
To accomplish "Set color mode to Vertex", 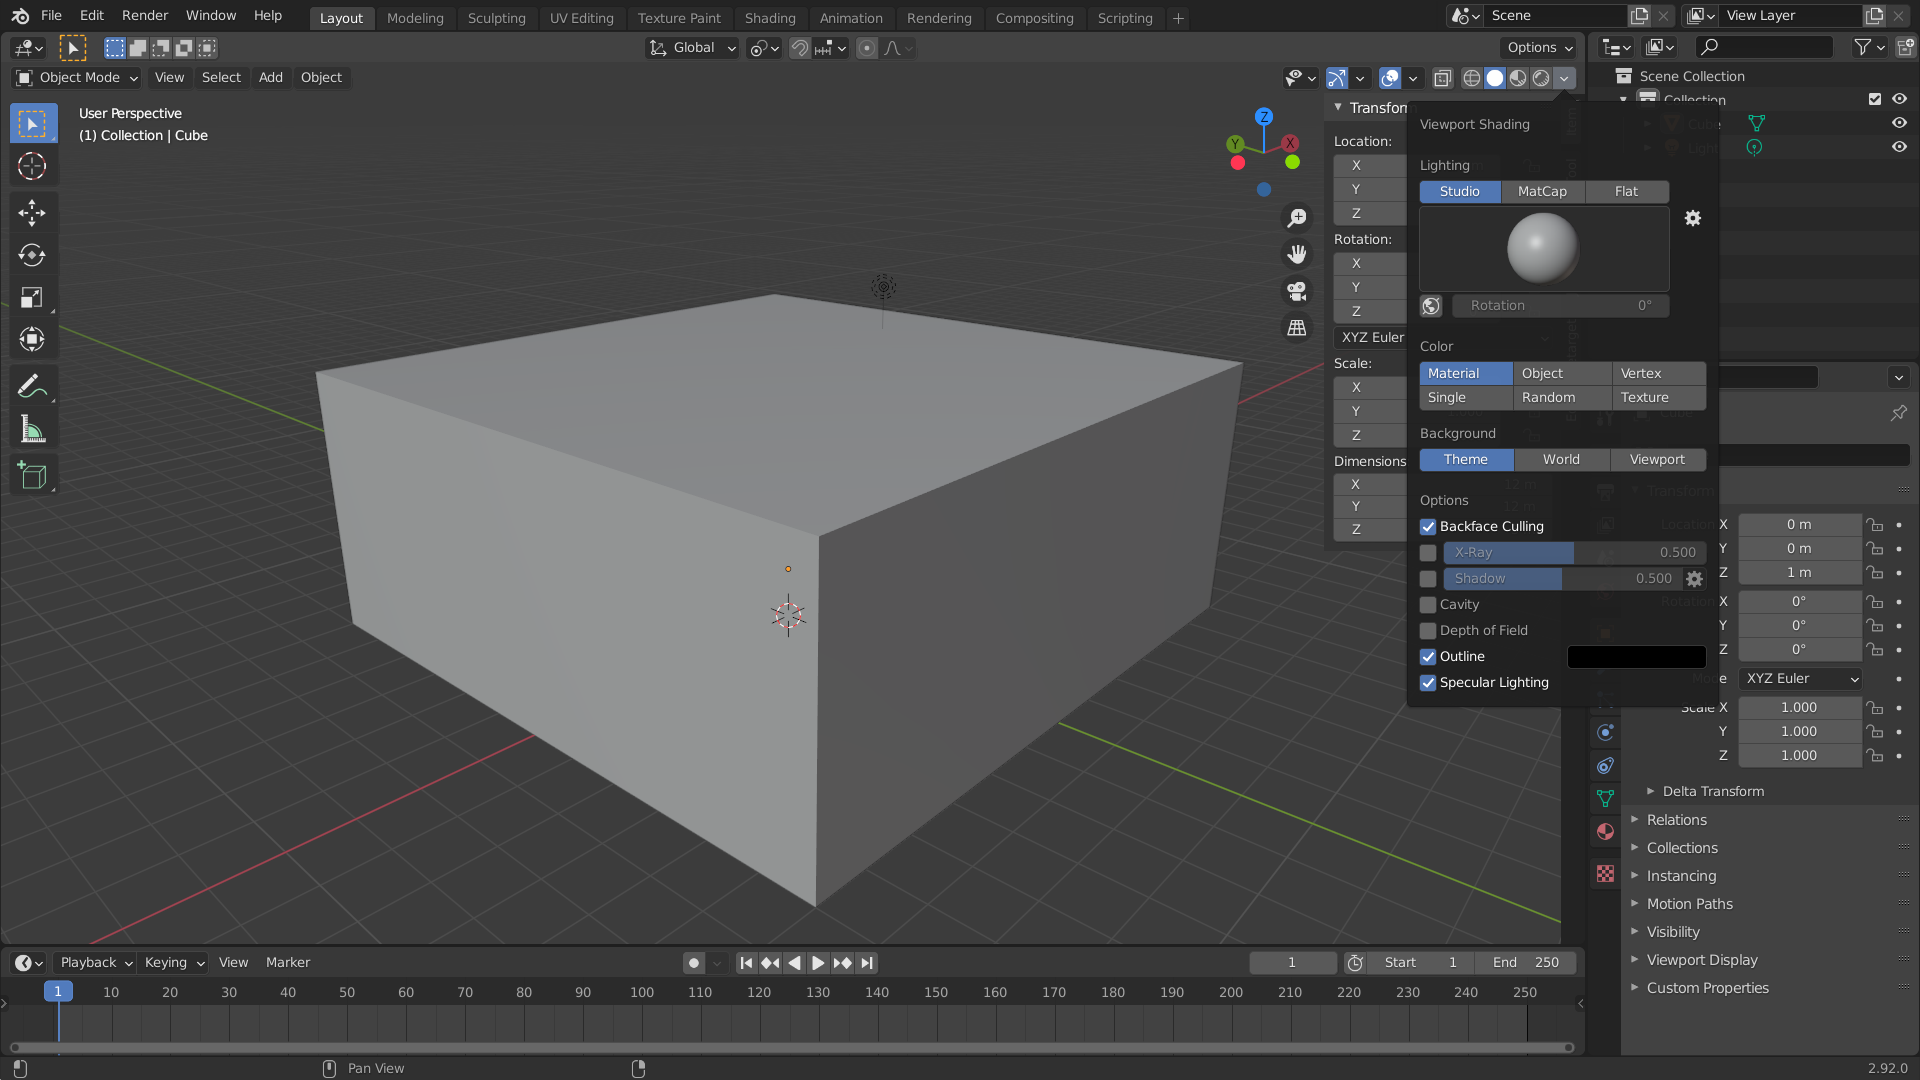I will pyautogui.click(x=1658, y=374).
